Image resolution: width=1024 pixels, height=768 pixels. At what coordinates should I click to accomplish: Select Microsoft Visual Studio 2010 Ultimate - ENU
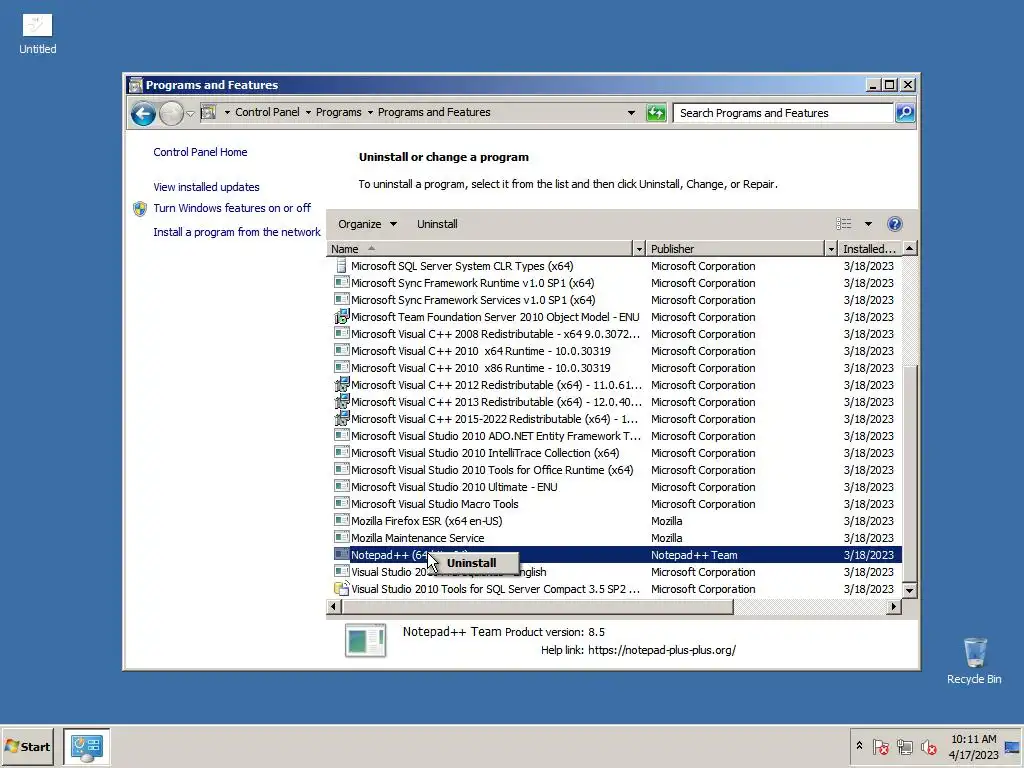coord(614,487)
